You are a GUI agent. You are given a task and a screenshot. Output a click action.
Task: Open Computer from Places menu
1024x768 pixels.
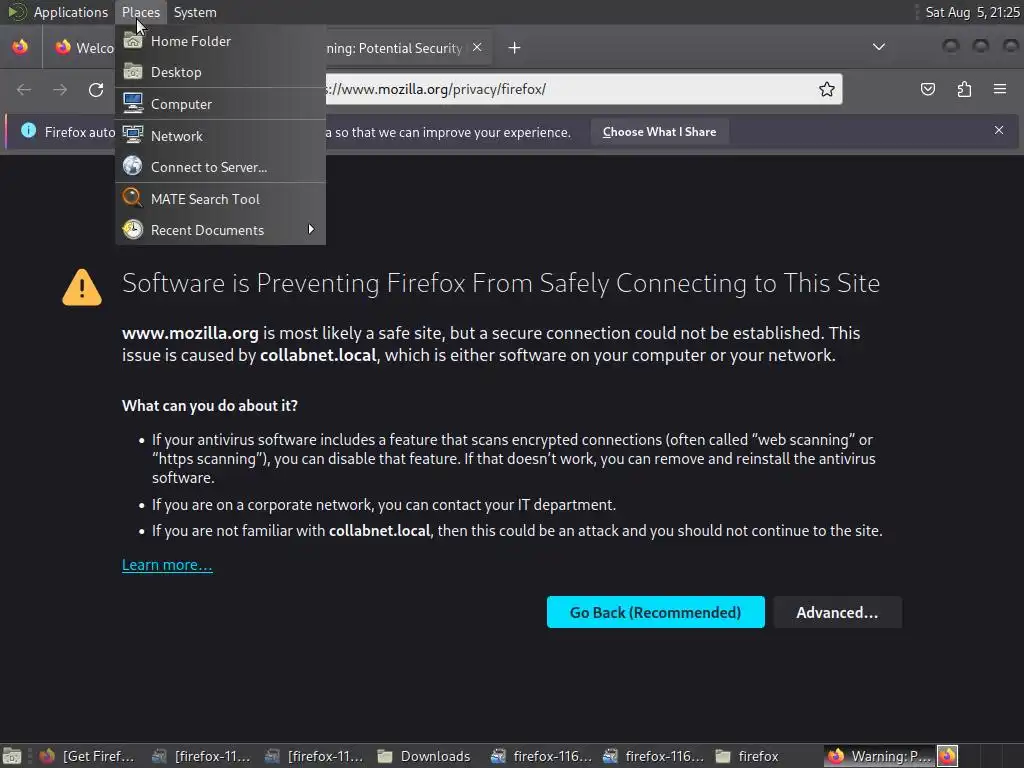point(220,104)
